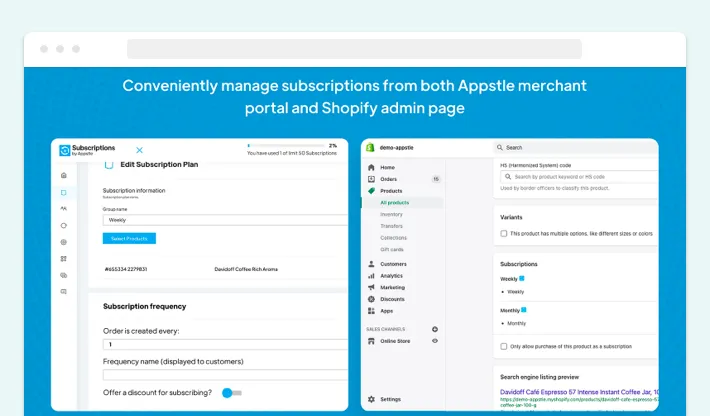Open Products in Shopify navigation
Viewport: 710px width, 416px height.
coord(391,191)
